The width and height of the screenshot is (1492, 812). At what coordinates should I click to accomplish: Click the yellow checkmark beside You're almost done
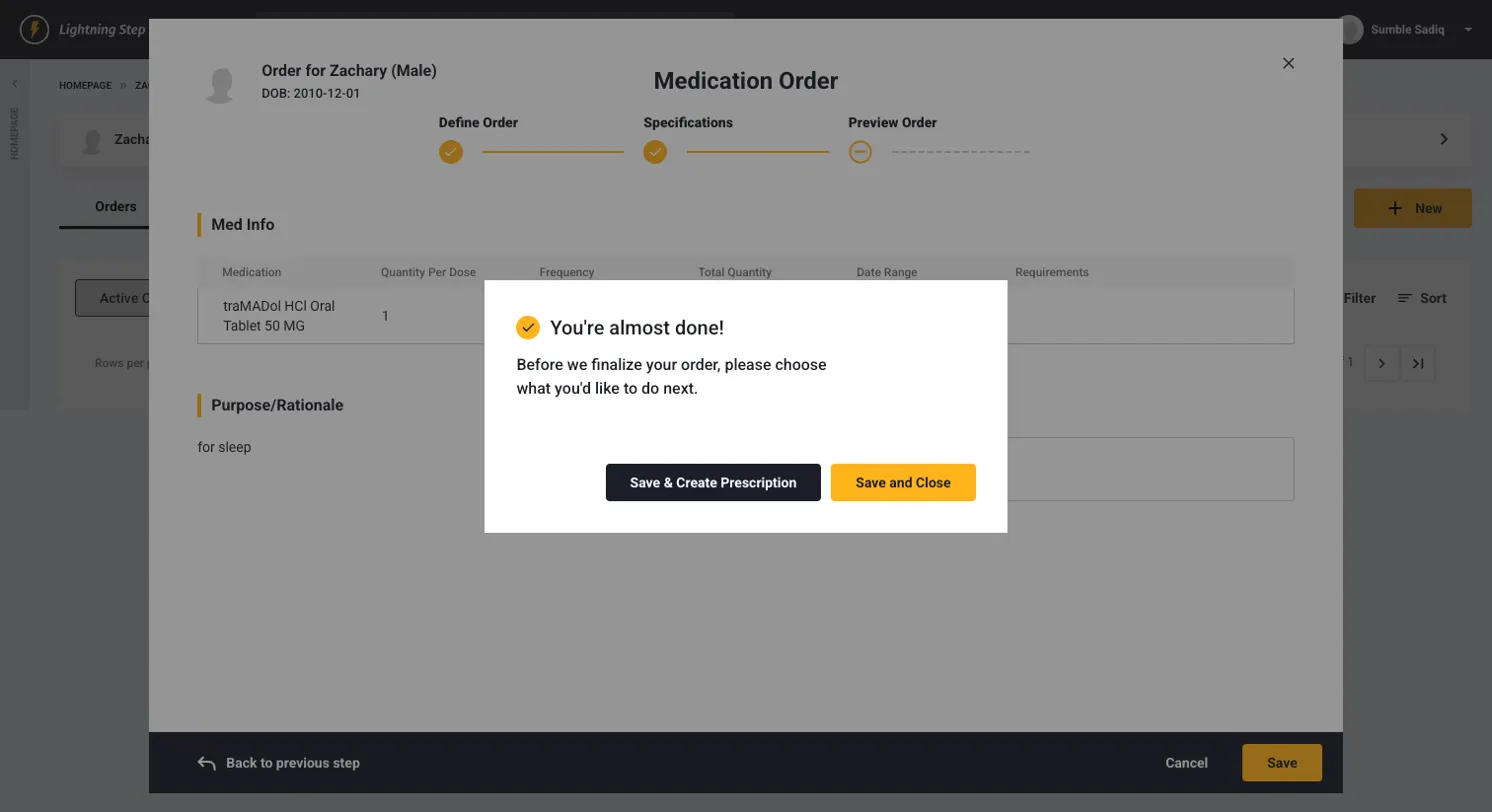[x=527, y=327]
